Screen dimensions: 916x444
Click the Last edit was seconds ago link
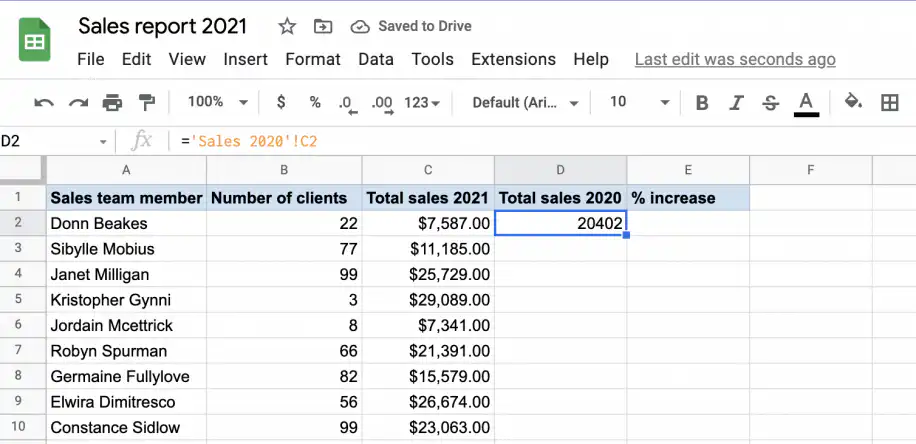pos(735,60)
